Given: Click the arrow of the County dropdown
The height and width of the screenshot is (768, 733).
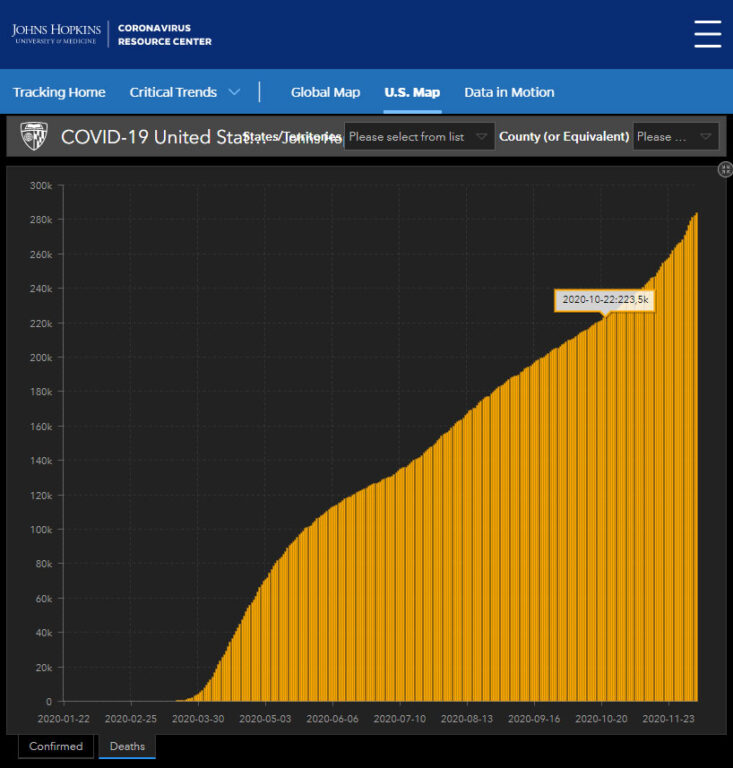Looking at the screenshot, I should pyautogui.click(x=706, y=137).
